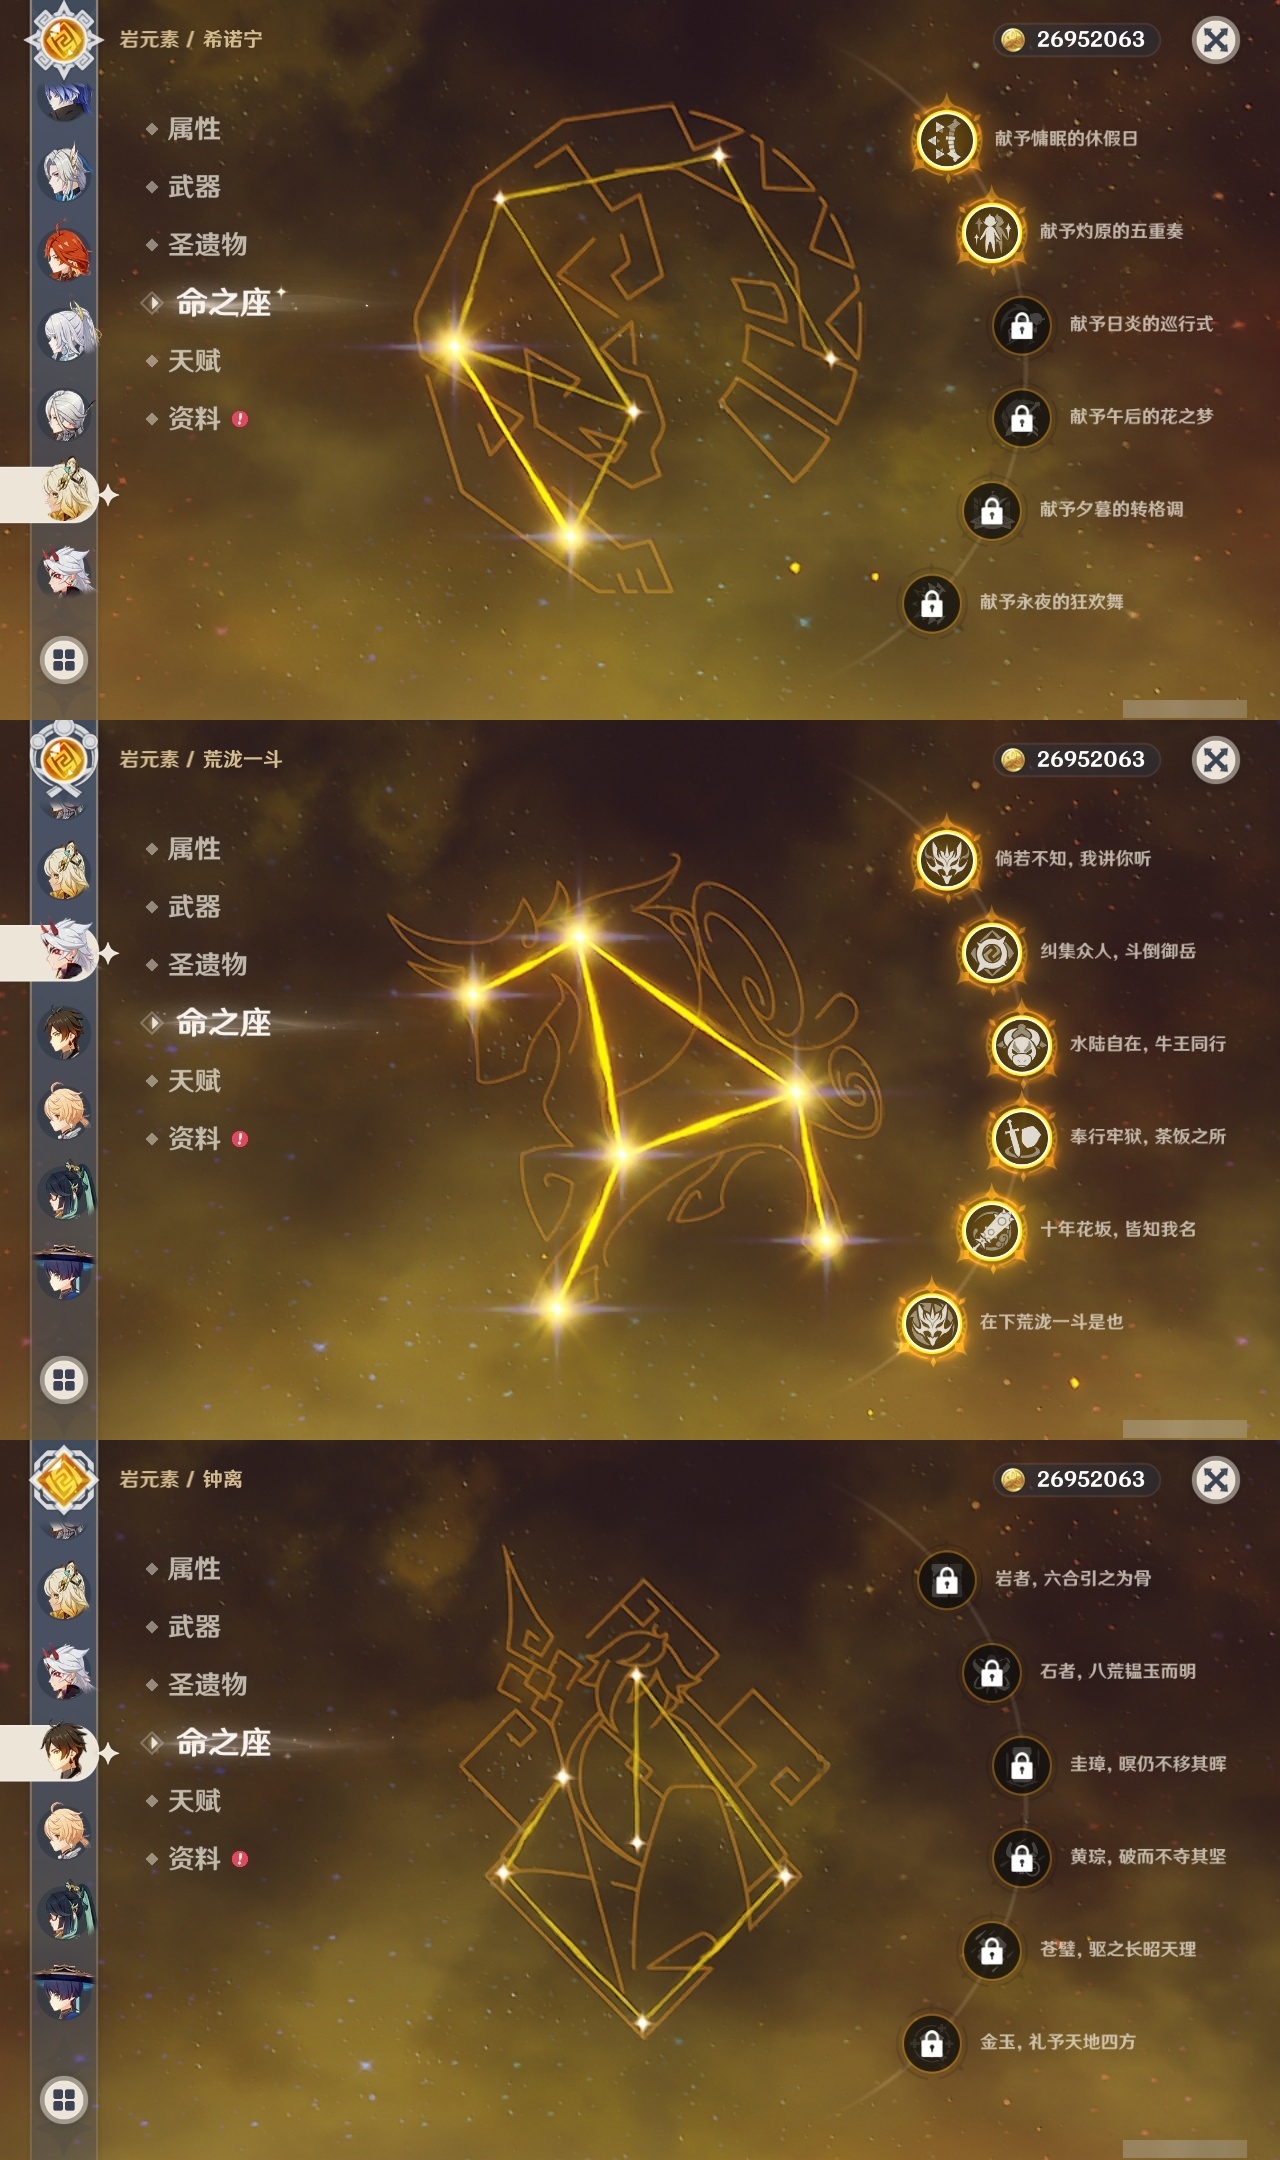Select the red-haired character avatar in sidebar
The image size is (1280, 2160).
click(65, 254)
